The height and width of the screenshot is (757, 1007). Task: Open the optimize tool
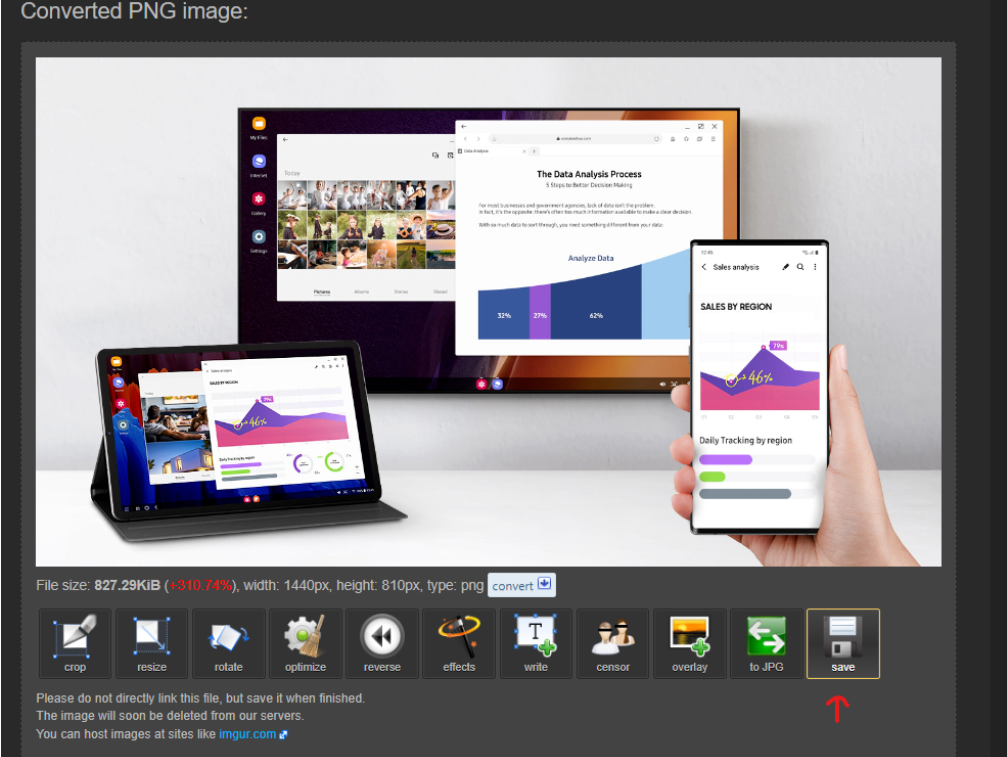[x=305, y=643]
